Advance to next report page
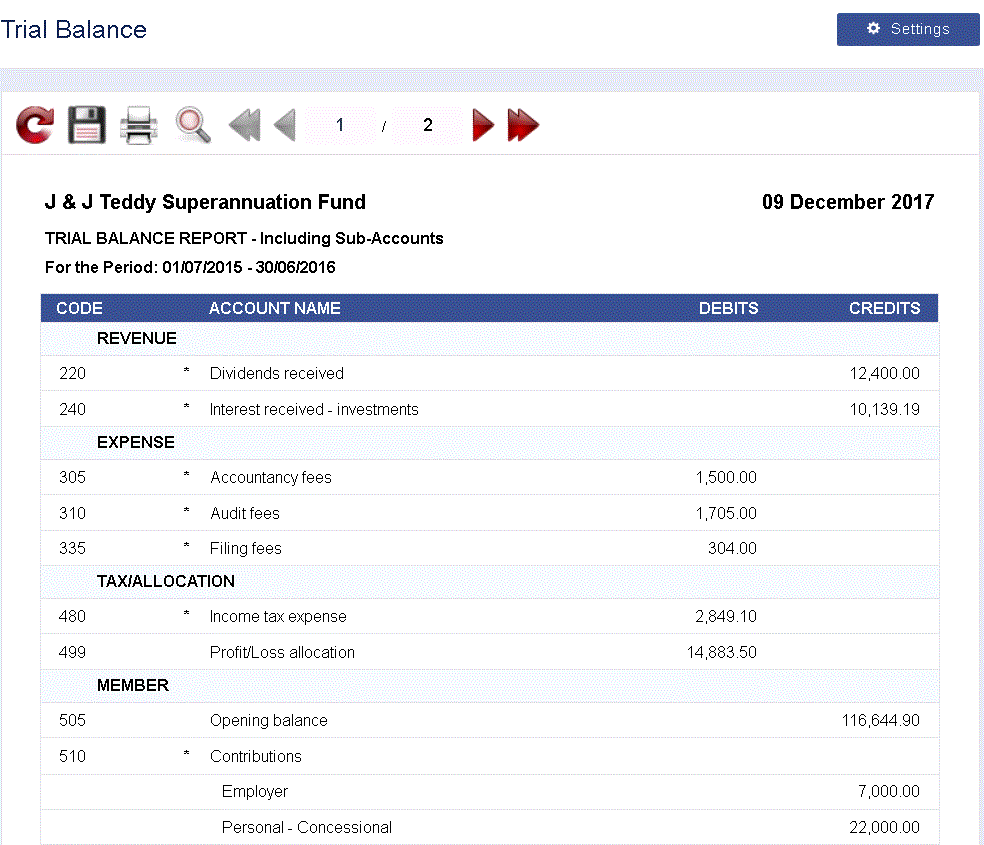Image resolution: width=984 pixels, height=845 pixels. [483, 125]
